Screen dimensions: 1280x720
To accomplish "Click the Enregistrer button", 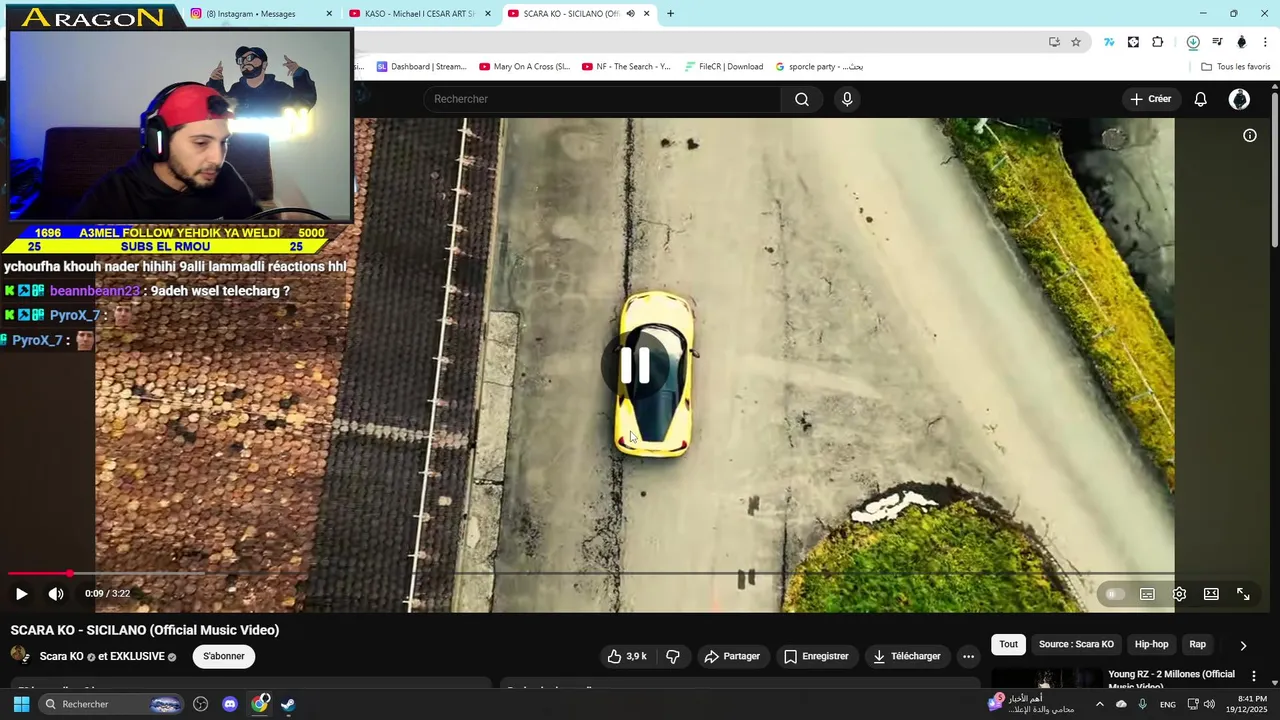I will (816, 657).
